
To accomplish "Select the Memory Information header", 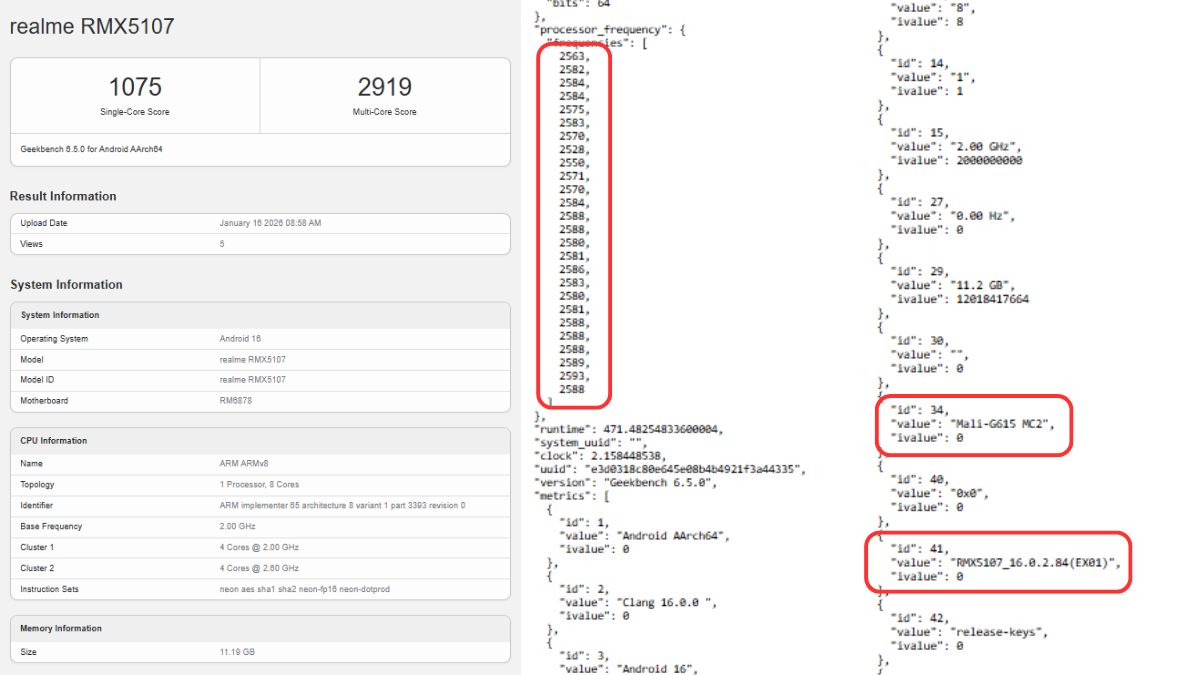I will point(61,629).
